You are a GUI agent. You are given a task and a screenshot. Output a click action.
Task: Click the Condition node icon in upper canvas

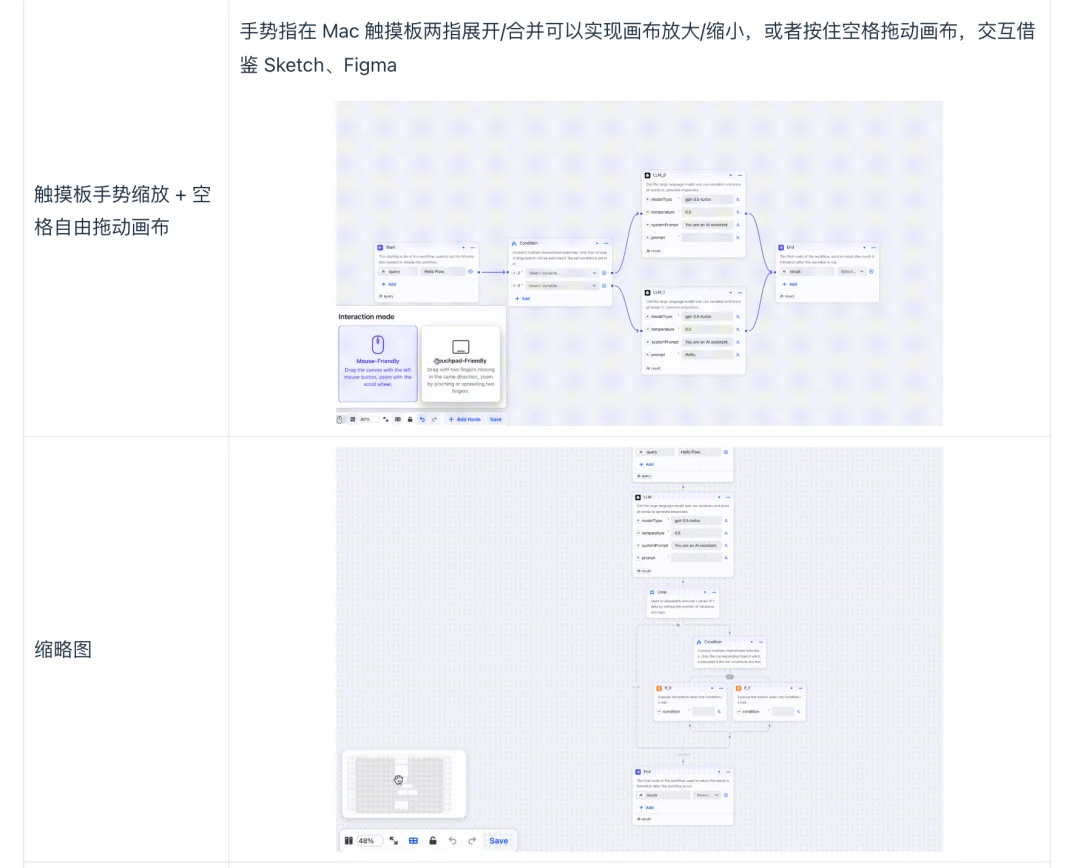[514, 243]
